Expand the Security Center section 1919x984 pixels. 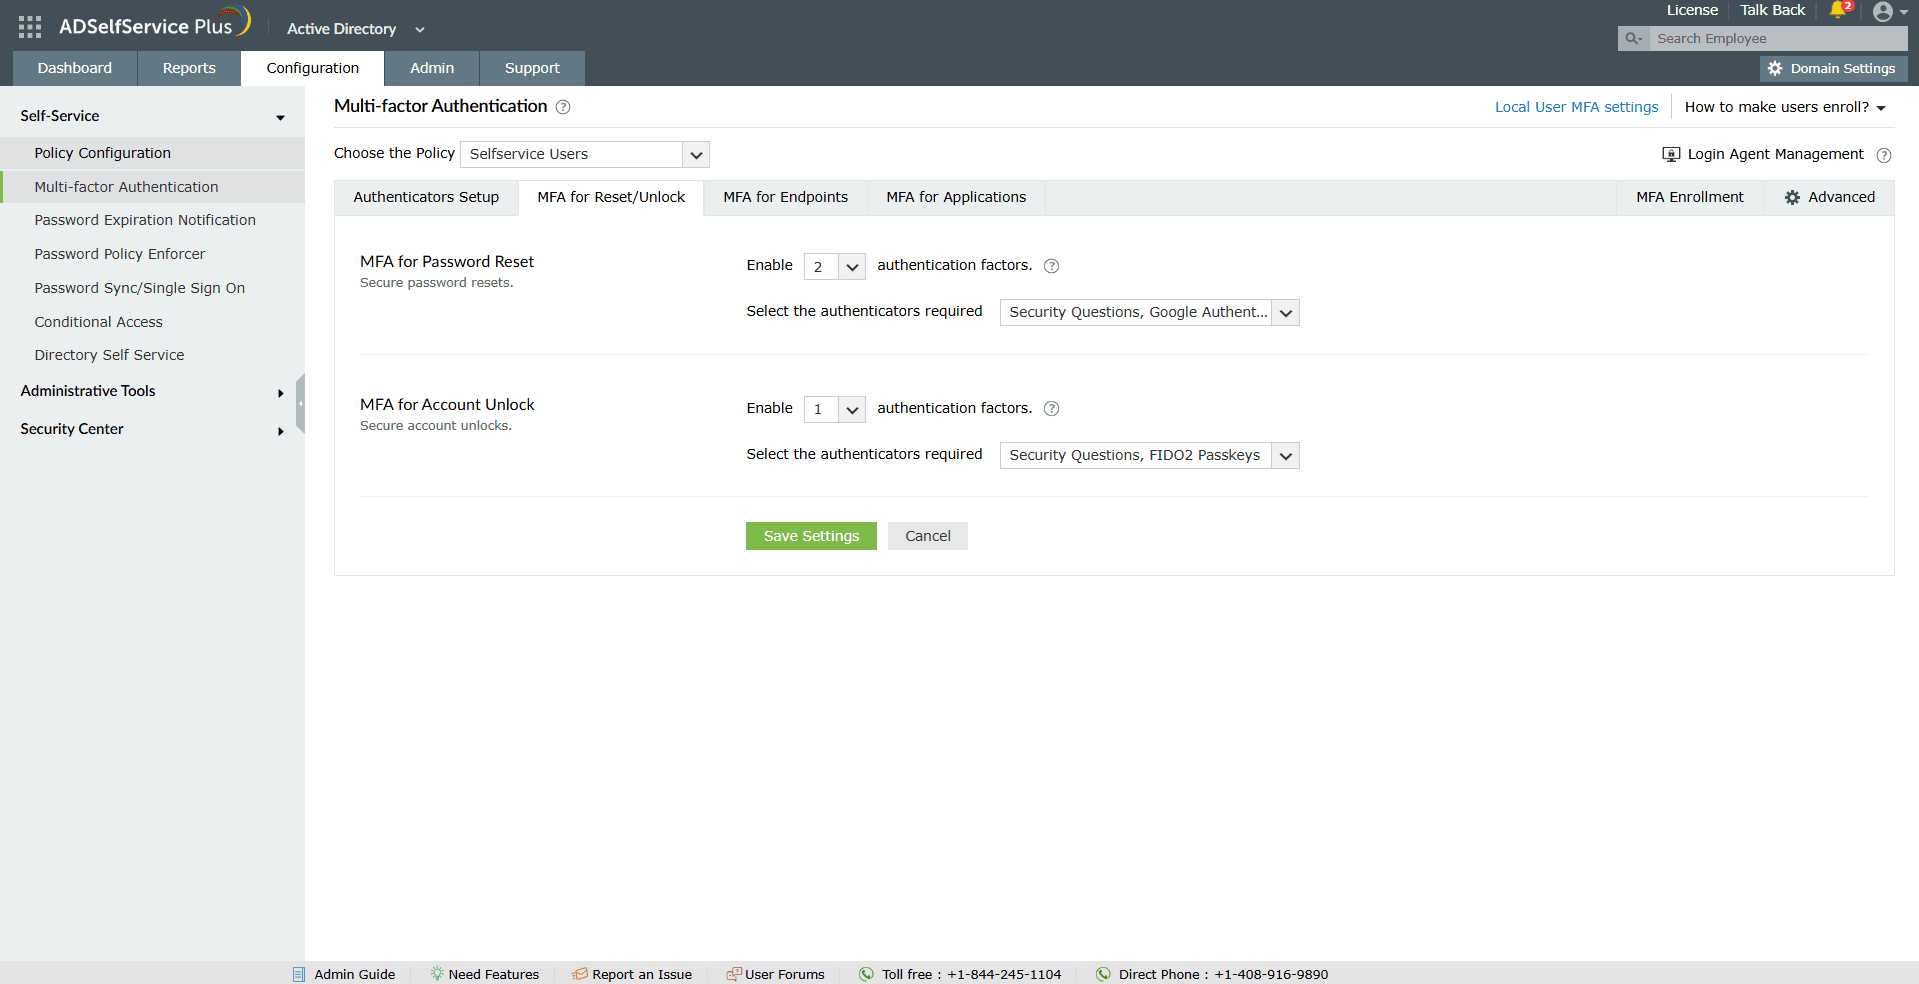coord(281,431)
